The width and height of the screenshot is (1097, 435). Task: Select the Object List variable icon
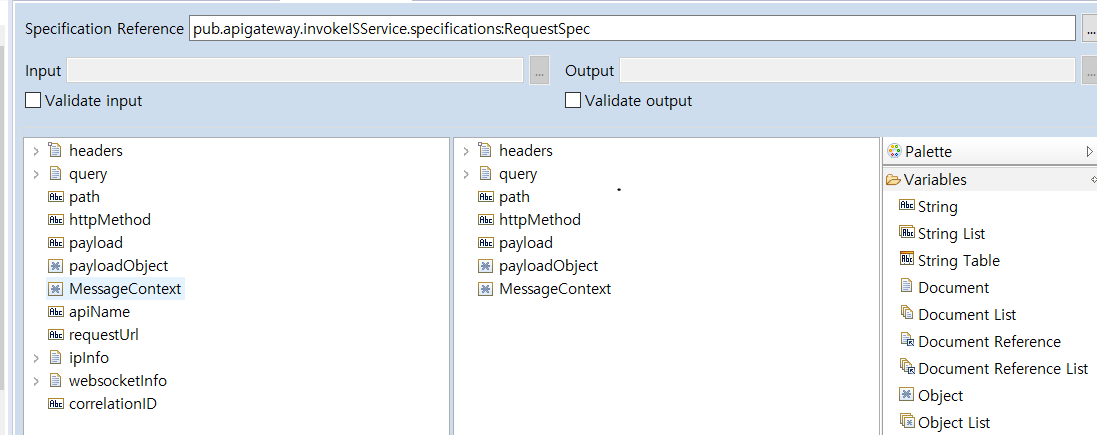[907, 422]
